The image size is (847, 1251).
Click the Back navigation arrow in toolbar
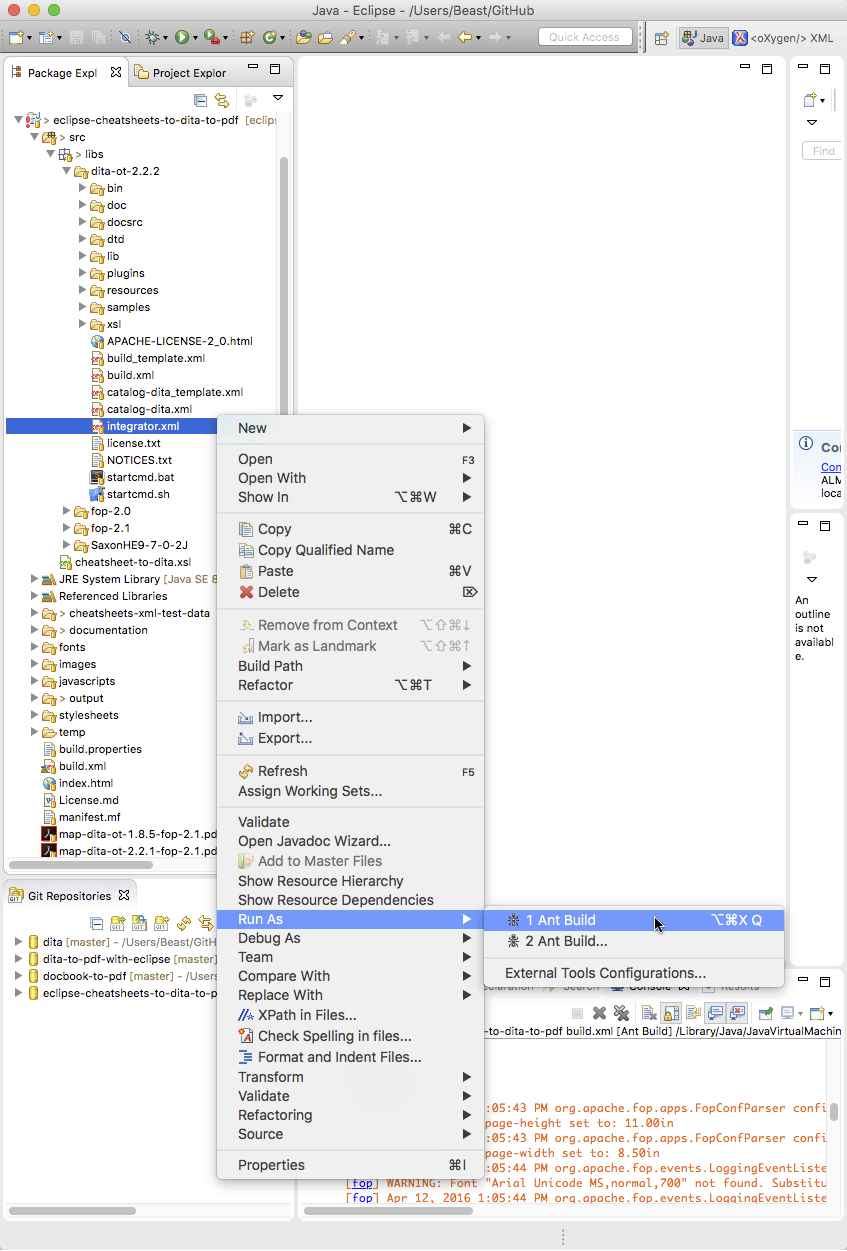465,37
